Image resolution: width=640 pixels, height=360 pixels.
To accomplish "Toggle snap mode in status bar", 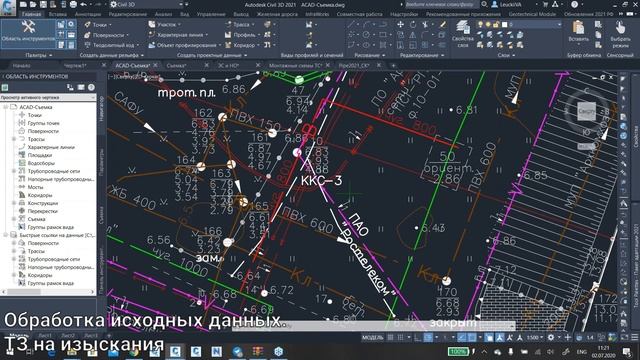I will [401, 338].
